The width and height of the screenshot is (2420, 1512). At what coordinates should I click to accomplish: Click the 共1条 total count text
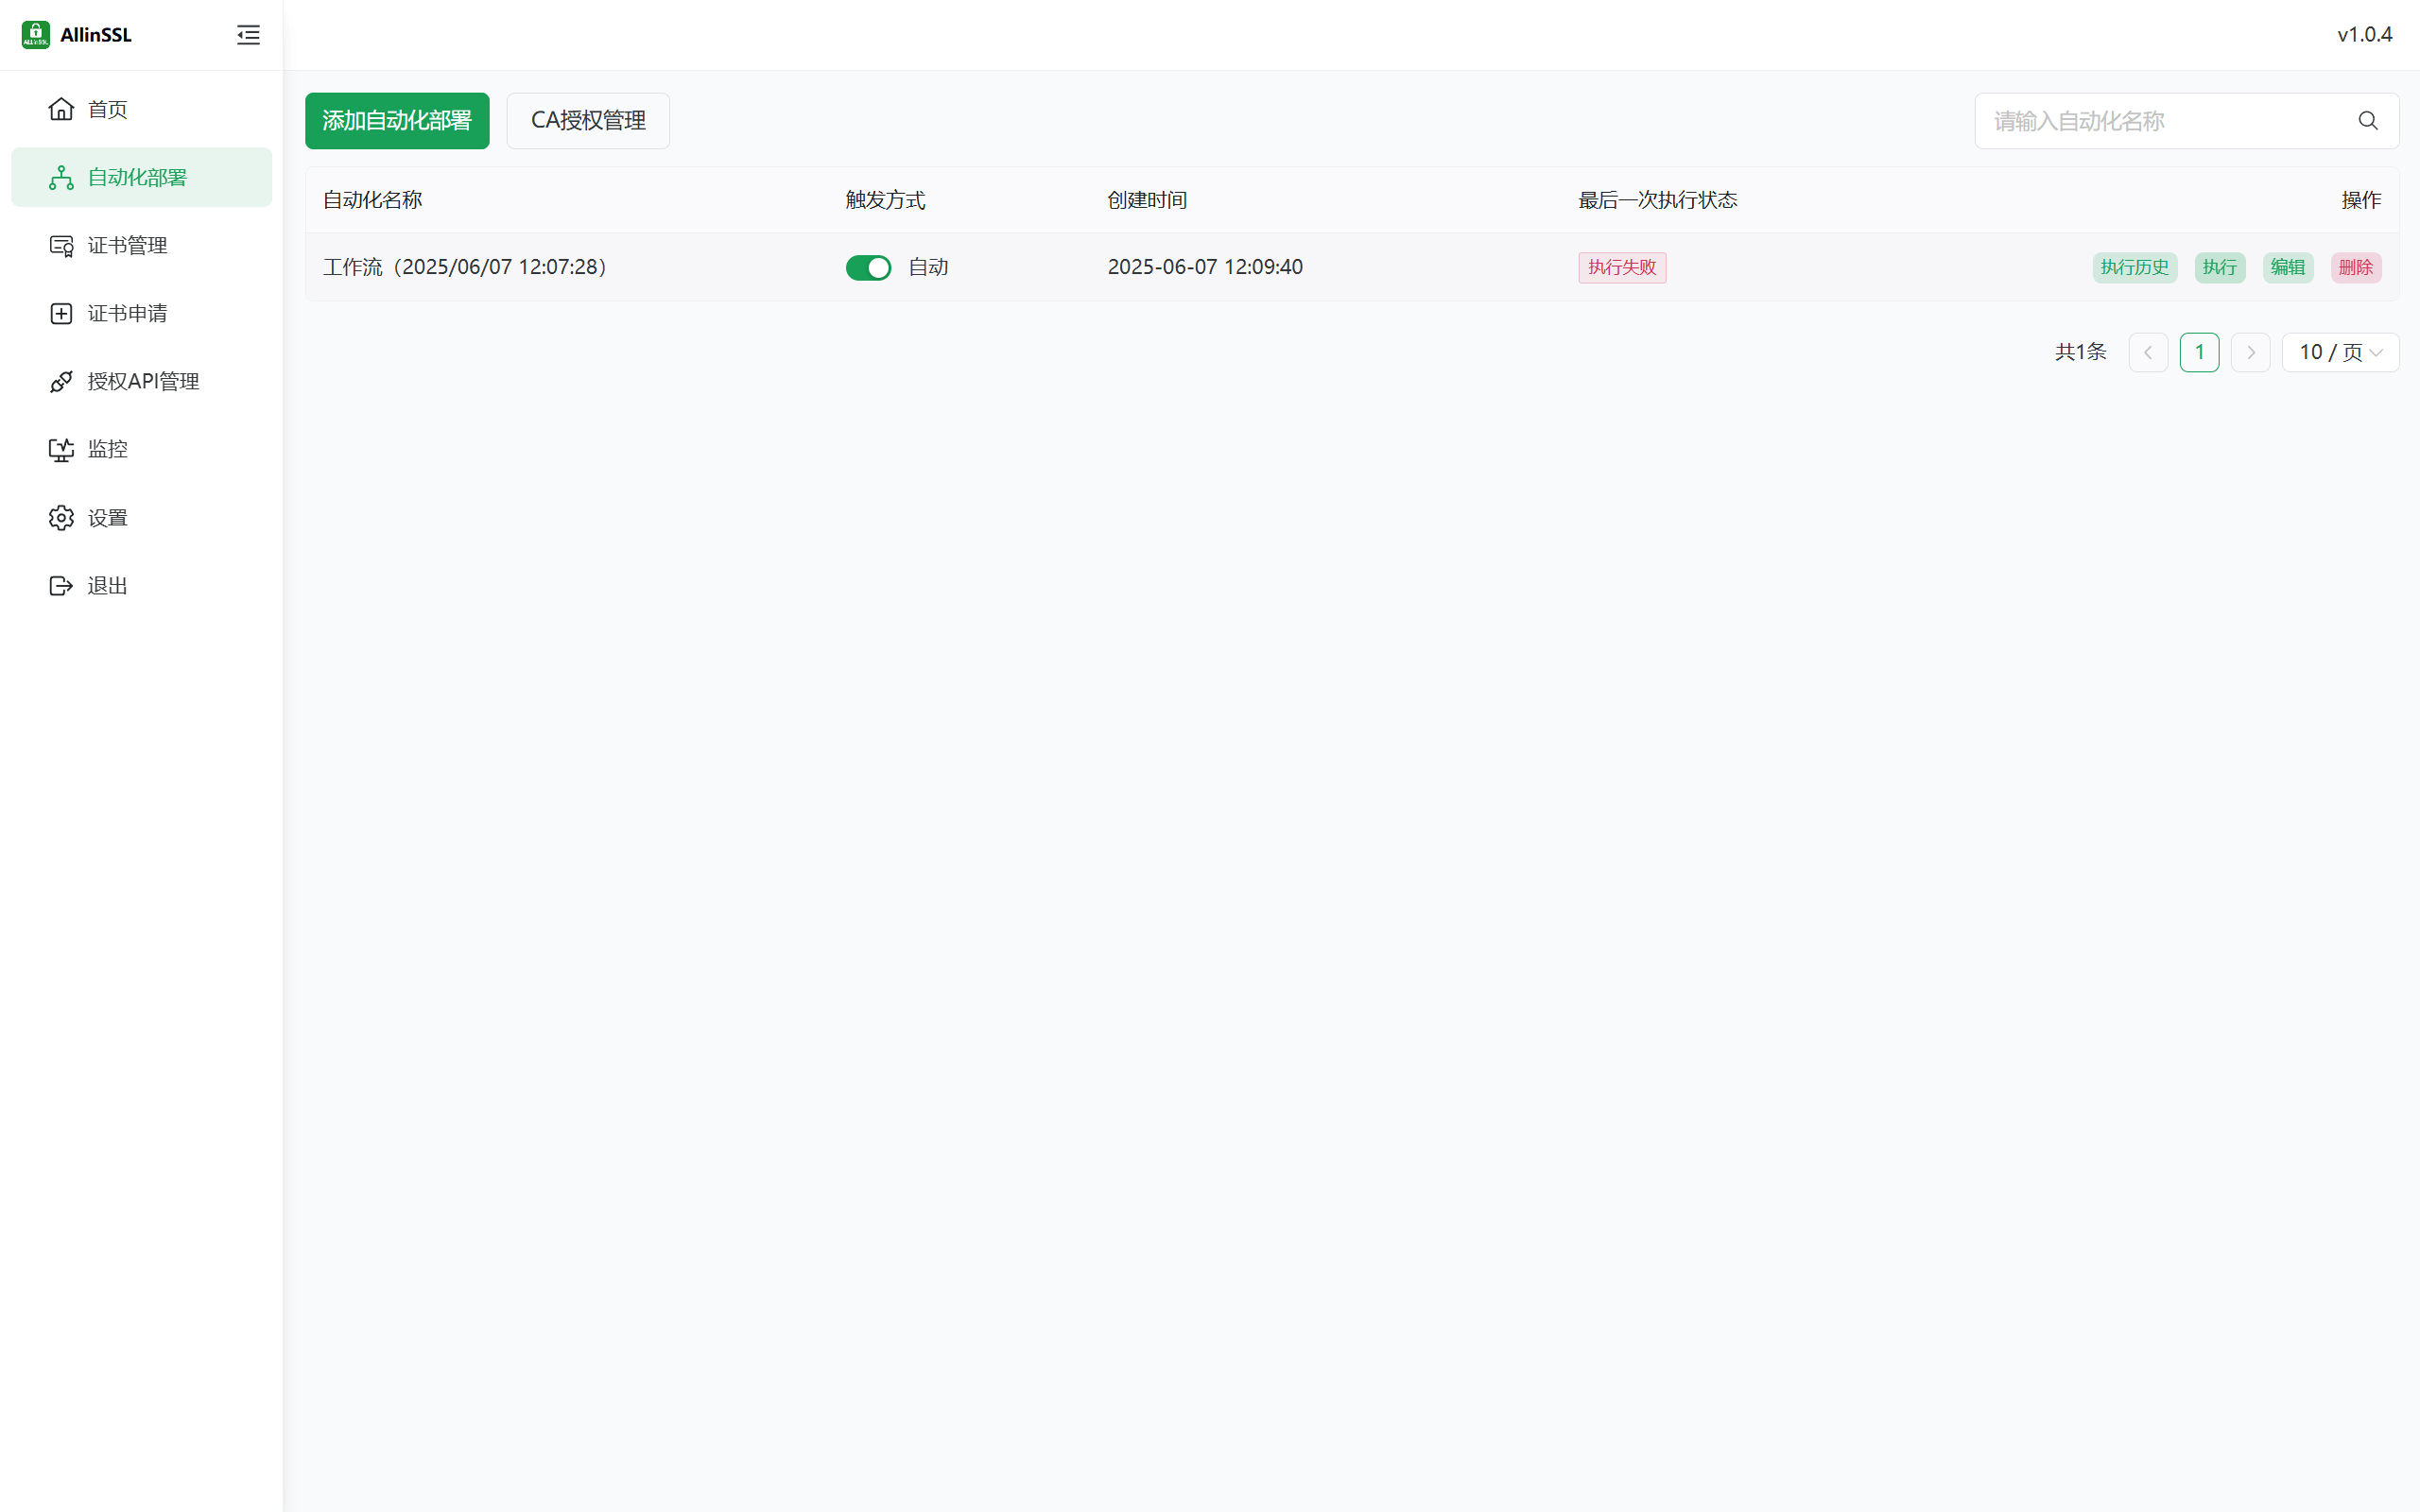2080,352
